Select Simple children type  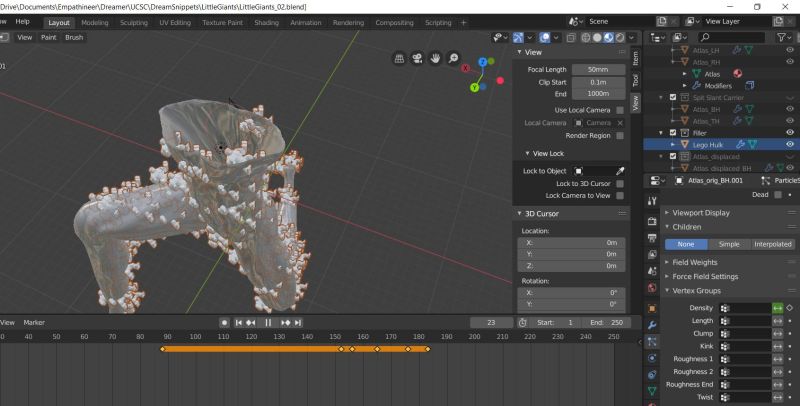pyautogui.click(x=729, y=244)
